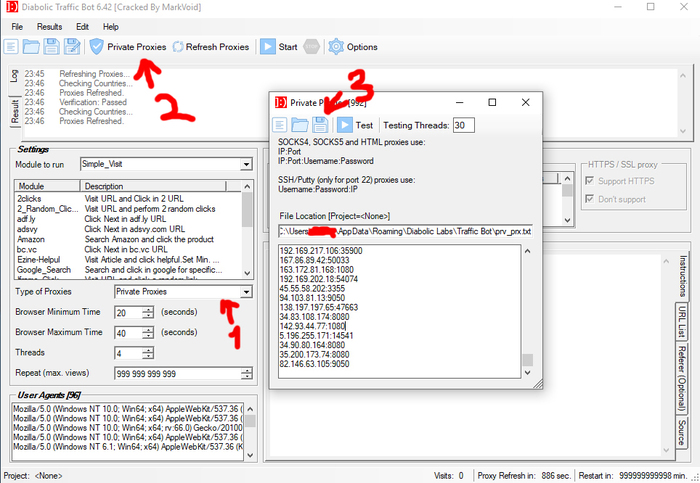The height and width of the screenshot is (483, 700).
Task: Minimize the Private Proxies window
Action: [x=459, y=103]
